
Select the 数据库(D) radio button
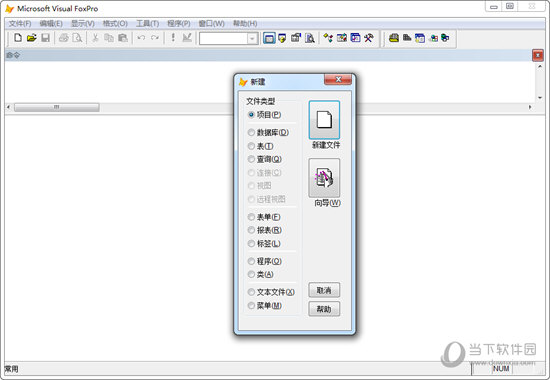click(x=251, y=132)
